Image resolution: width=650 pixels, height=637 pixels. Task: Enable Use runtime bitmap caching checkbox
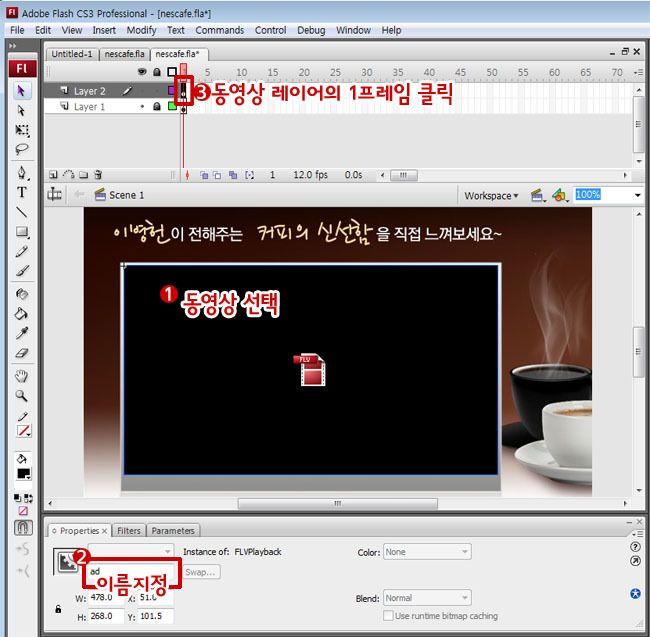388,615
